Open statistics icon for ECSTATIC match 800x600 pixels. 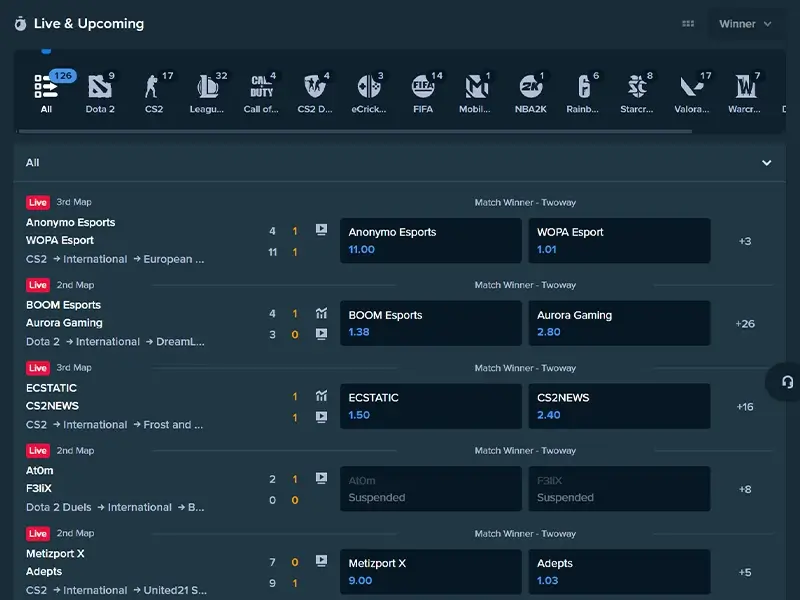(321, 395)
